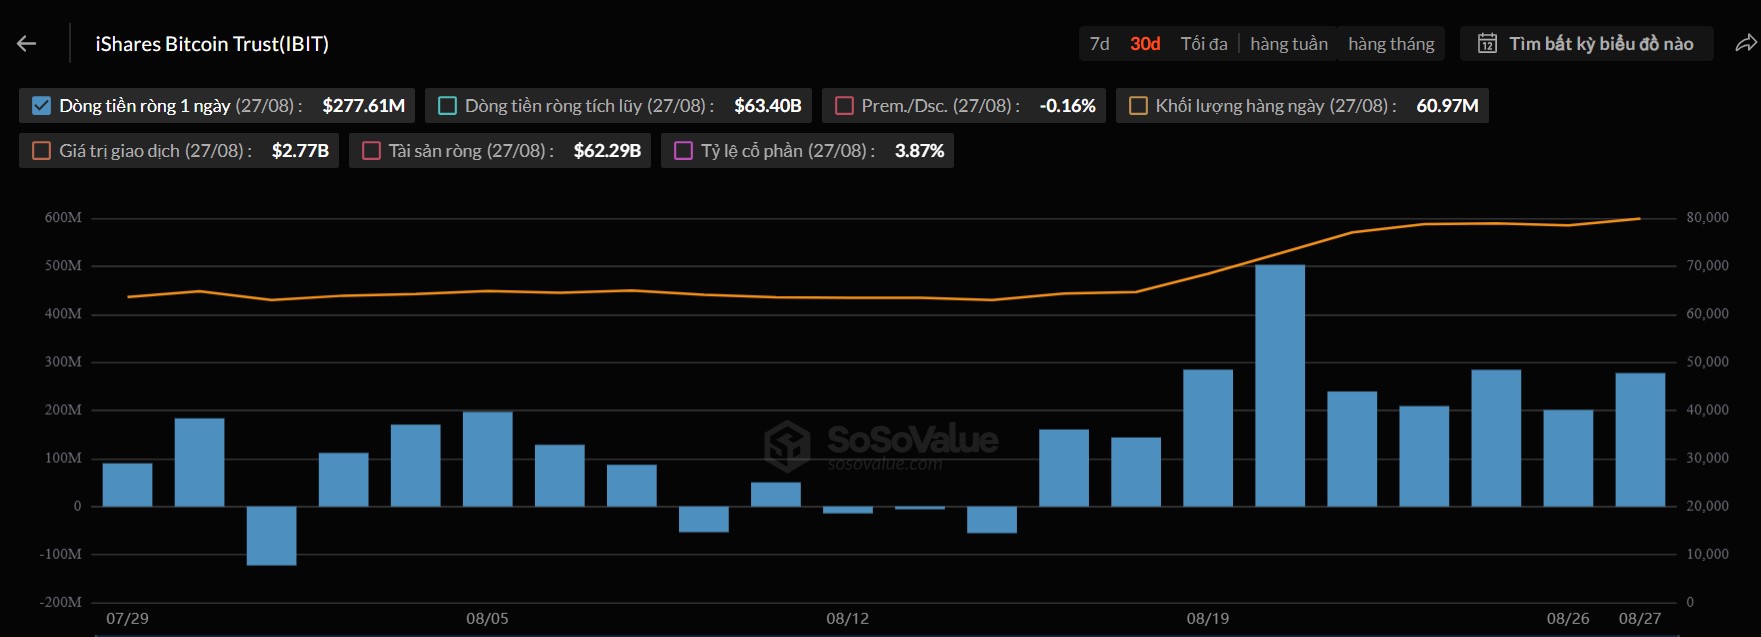This screenshot has height=637, width=1761.
Task: Click the 08/12 small negative bar
Action: click(848, 510)
